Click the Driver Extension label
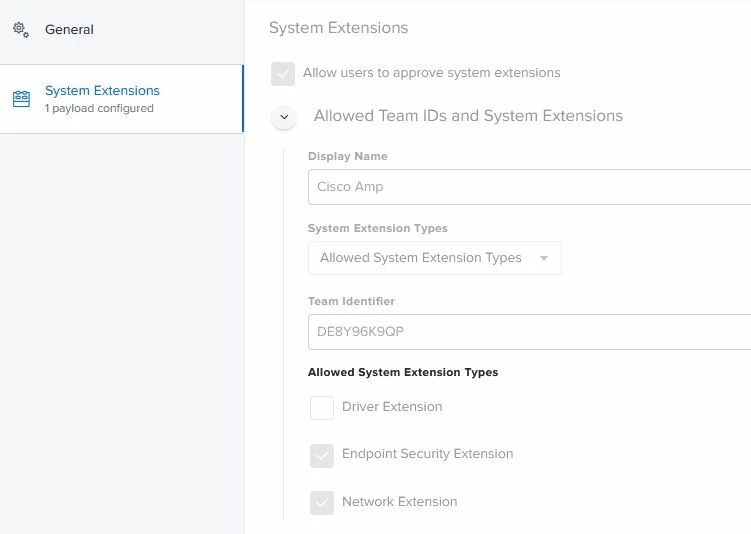 point(392,407)
